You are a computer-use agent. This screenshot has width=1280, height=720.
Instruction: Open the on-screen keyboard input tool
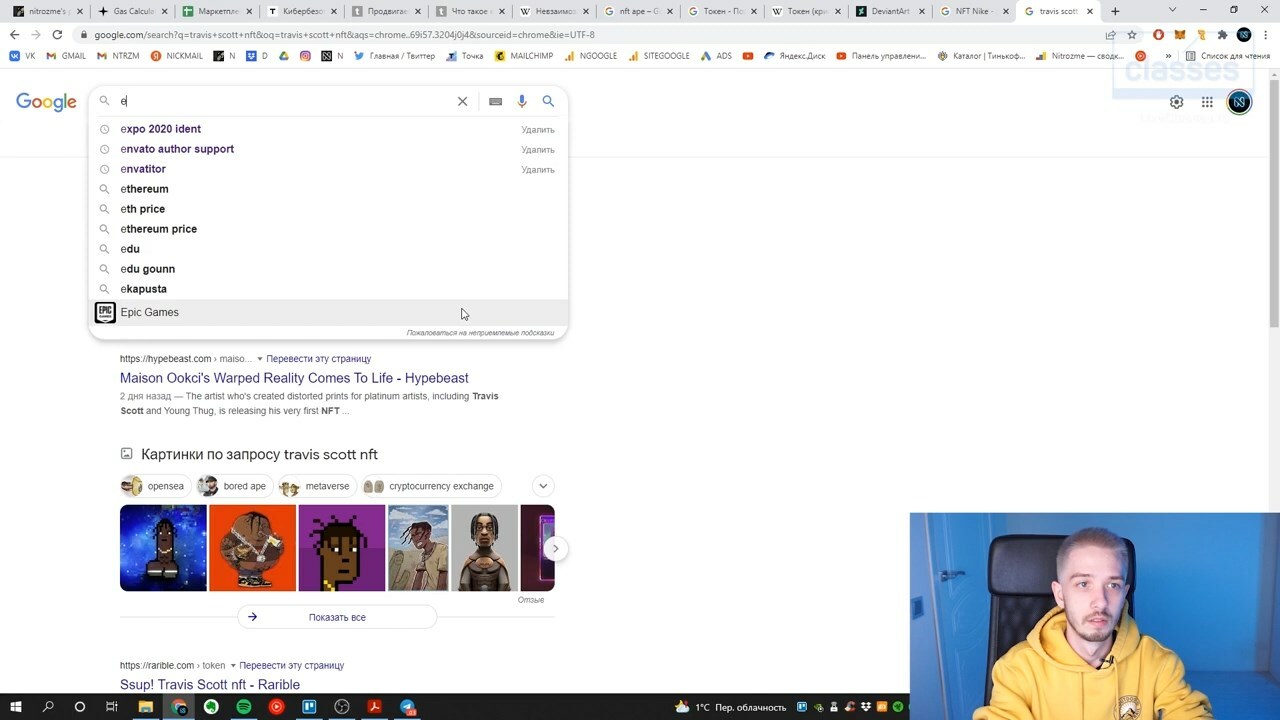[x=495, y=101]
